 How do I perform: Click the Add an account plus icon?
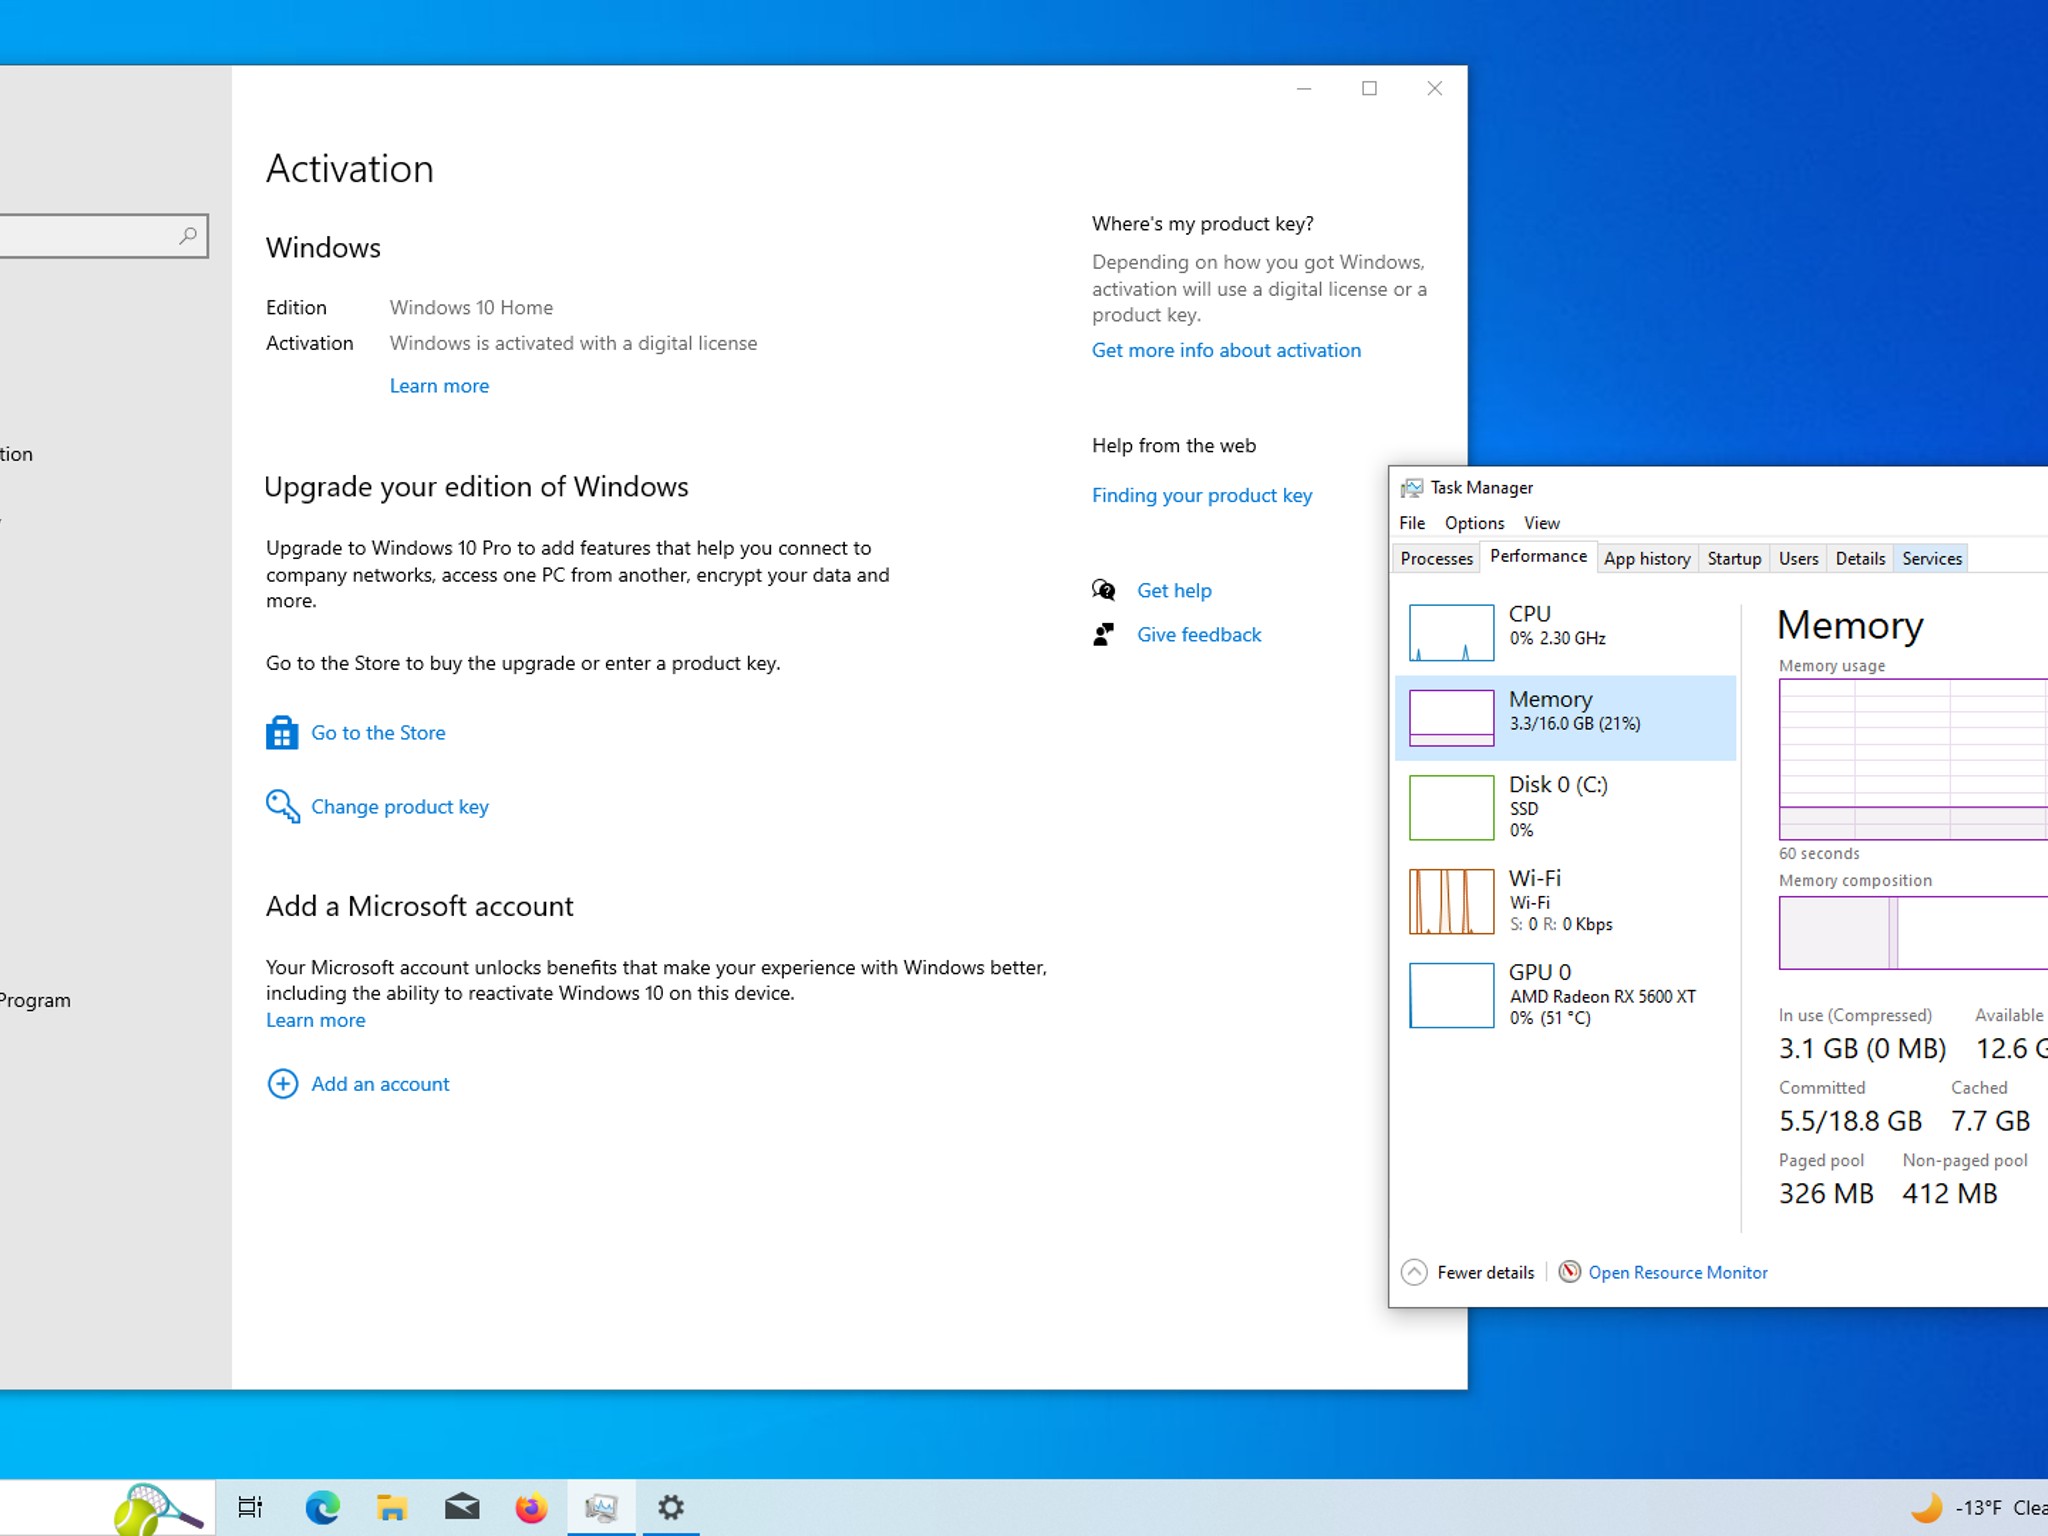coord(283,1084)
